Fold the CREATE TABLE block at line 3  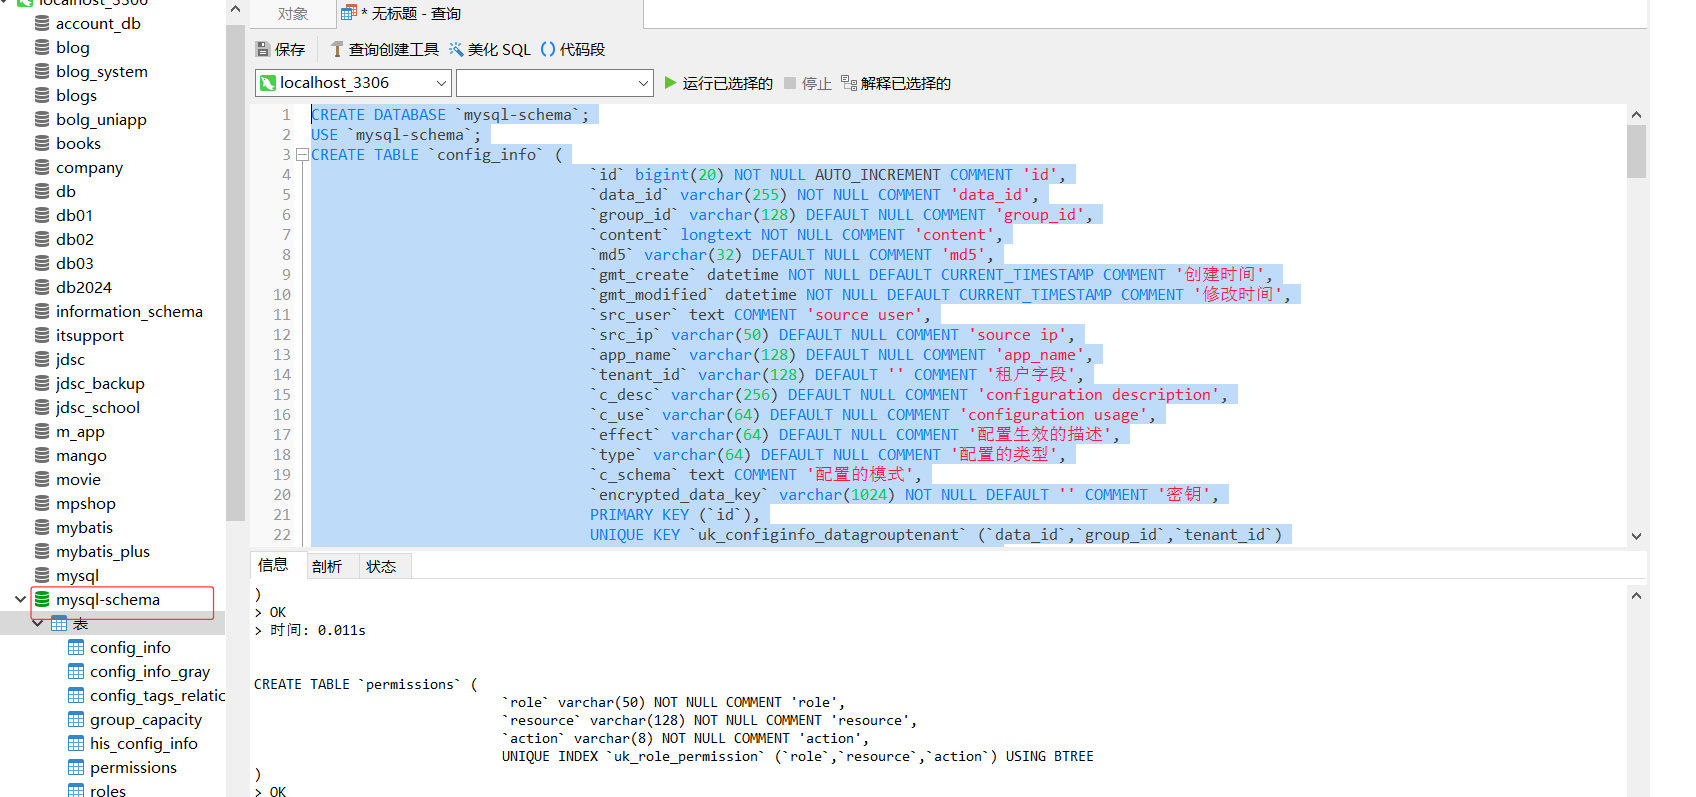point(302,155)
